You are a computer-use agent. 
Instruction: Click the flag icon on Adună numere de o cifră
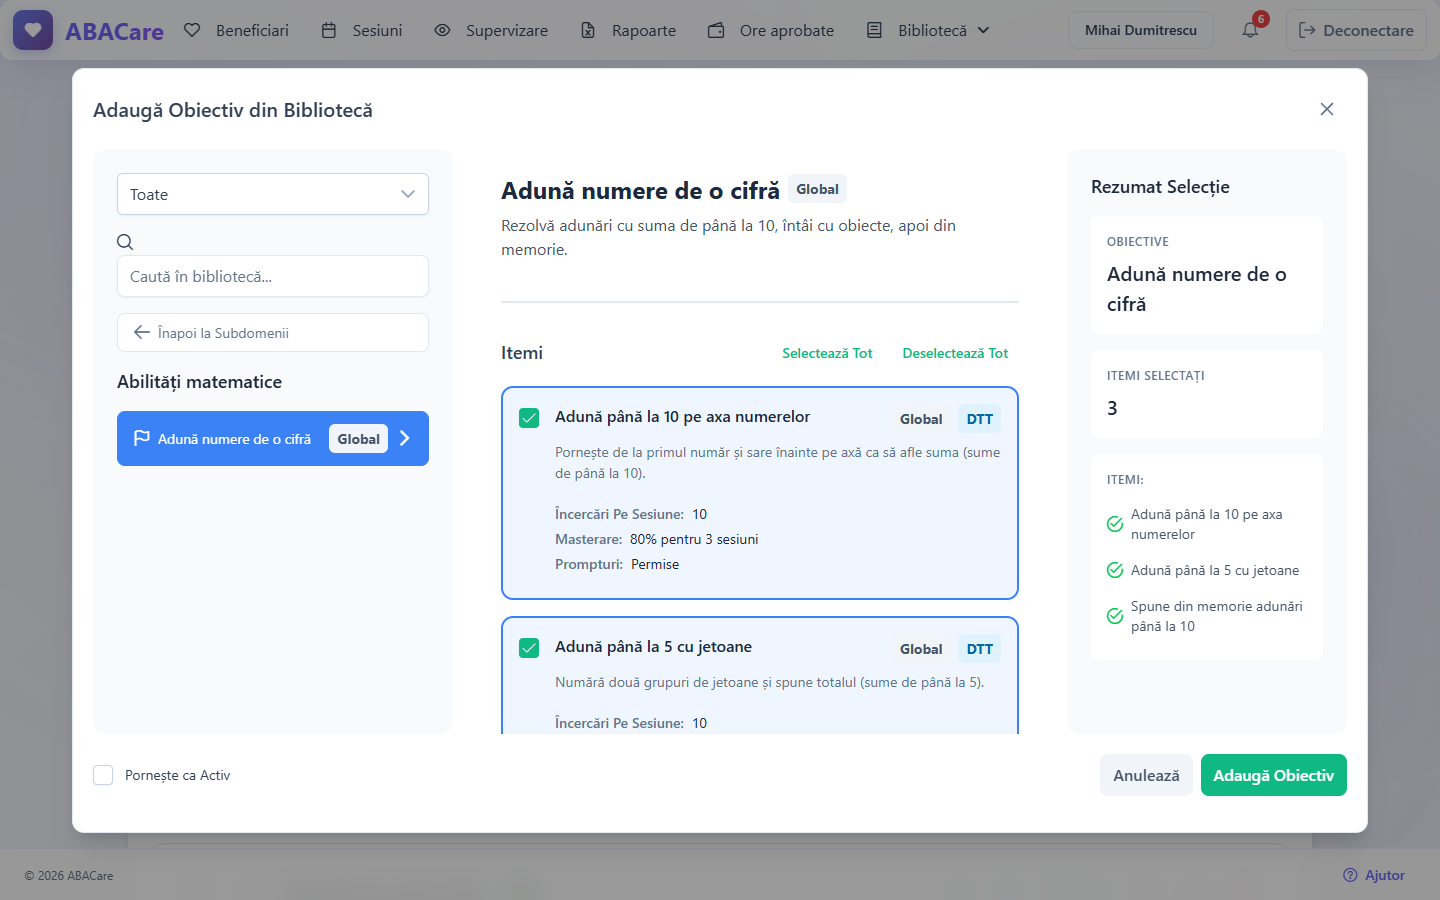tap(142, 438)
